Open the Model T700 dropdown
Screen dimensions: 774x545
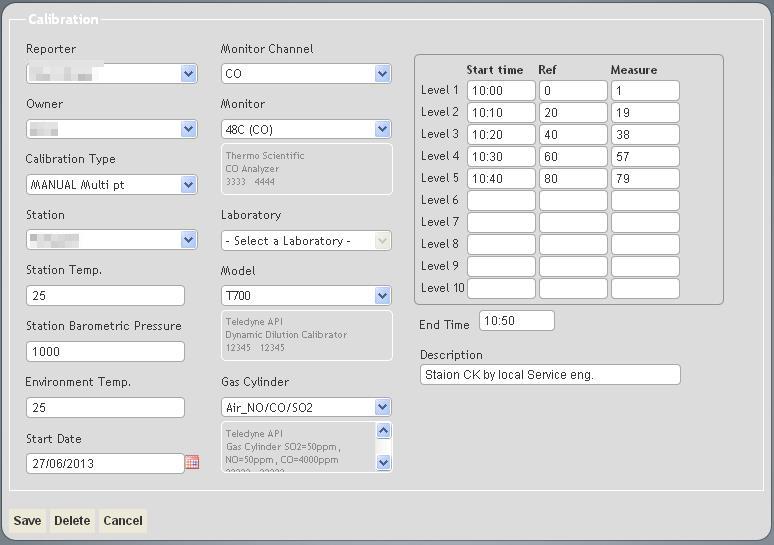(x=382, y=296)
